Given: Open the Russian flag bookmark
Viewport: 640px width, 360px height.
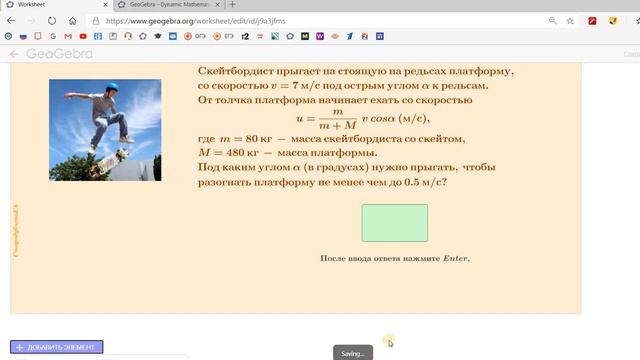Looking at the screenshot, I should point(23,36).
